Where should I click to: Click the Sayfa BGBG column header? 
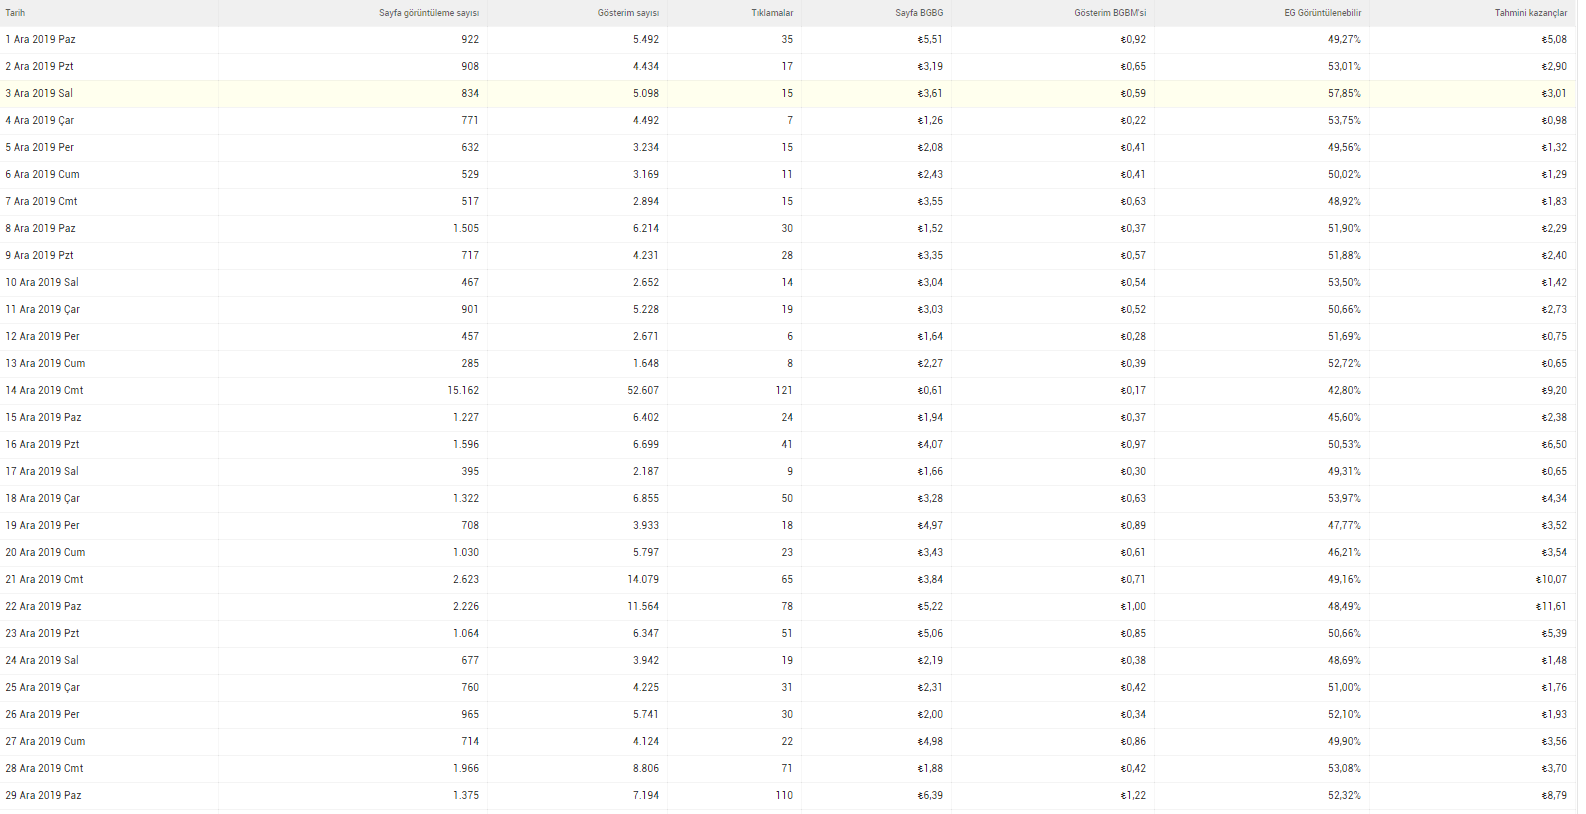(x=919, y=13)
